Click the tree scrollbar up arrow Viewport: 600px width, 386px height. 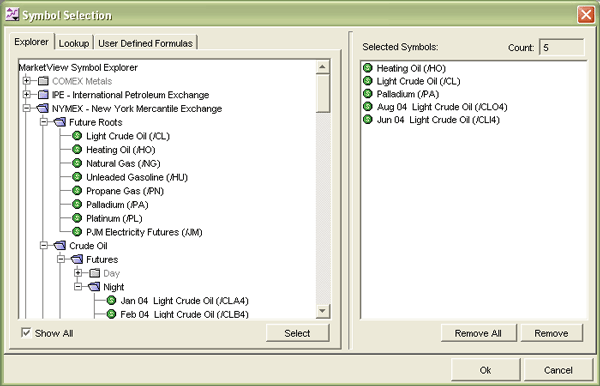pos(323,67)
